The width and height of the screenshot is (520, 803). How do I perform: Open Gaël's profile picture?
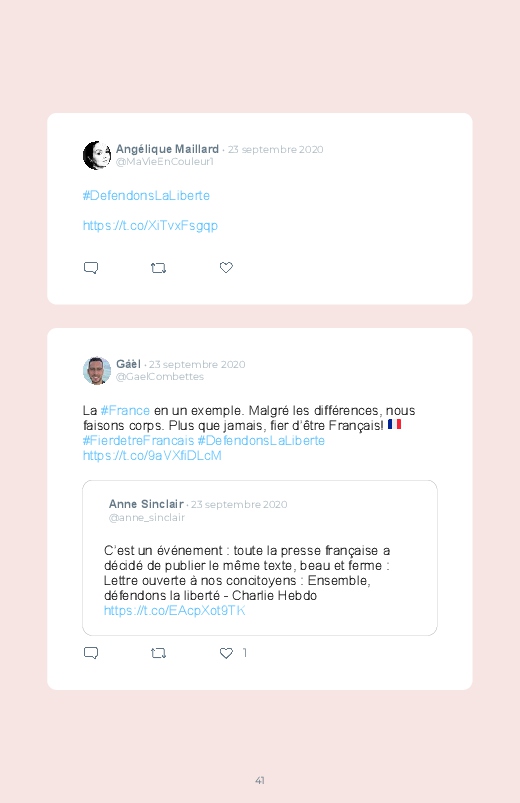[97, 370]
